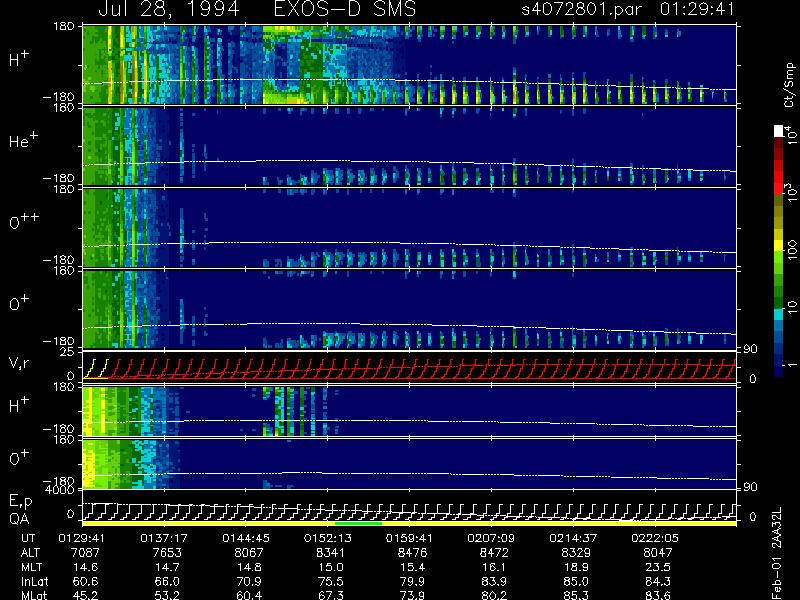The height and width of the screenshot is (600, 800).
Task: Click the 'O++' panel label
Action: pyautogui.click(x=23, y=221)
